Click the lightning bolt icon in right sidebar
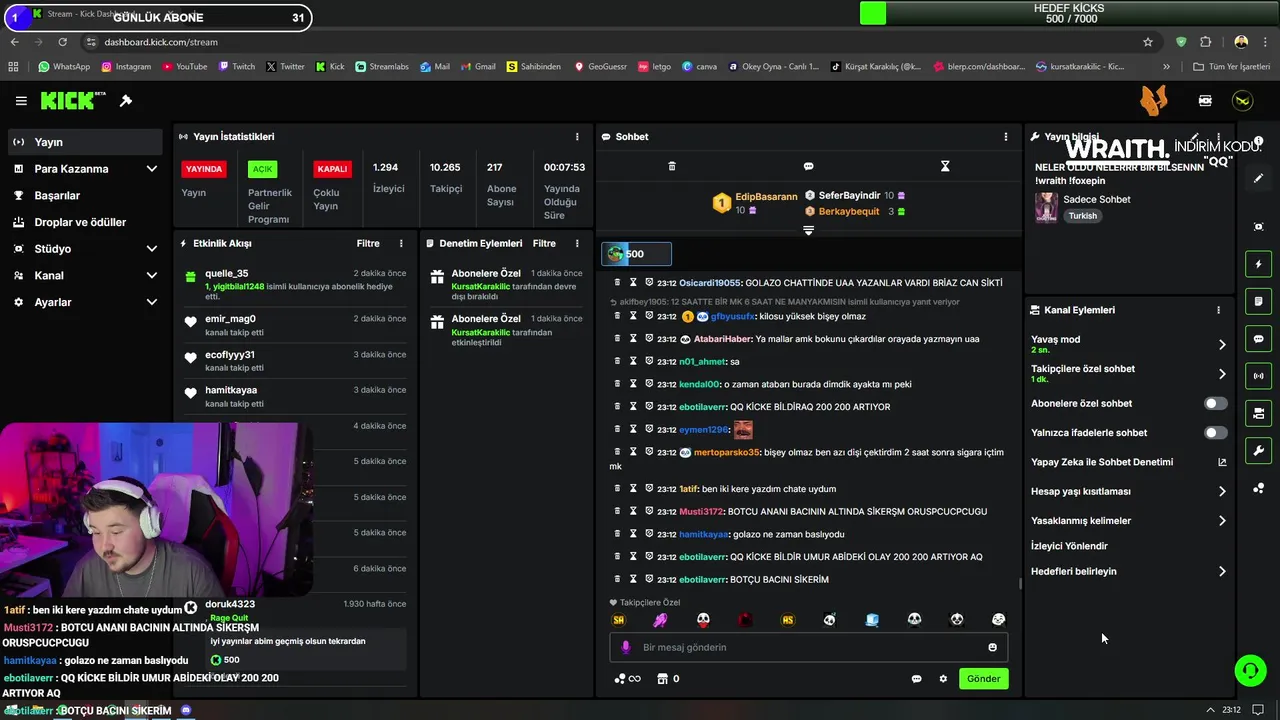The height and width of the screenshot is (720, 1280). [1258, 264]
